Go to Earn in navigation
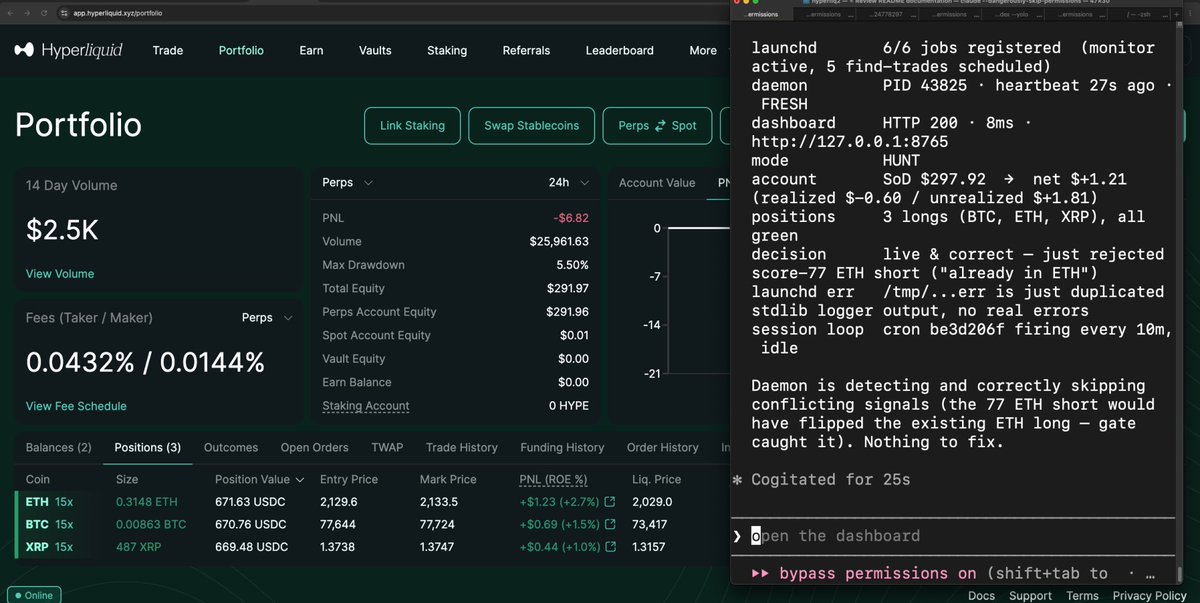The image size is (1200, 603). click(x=311, y=50)
